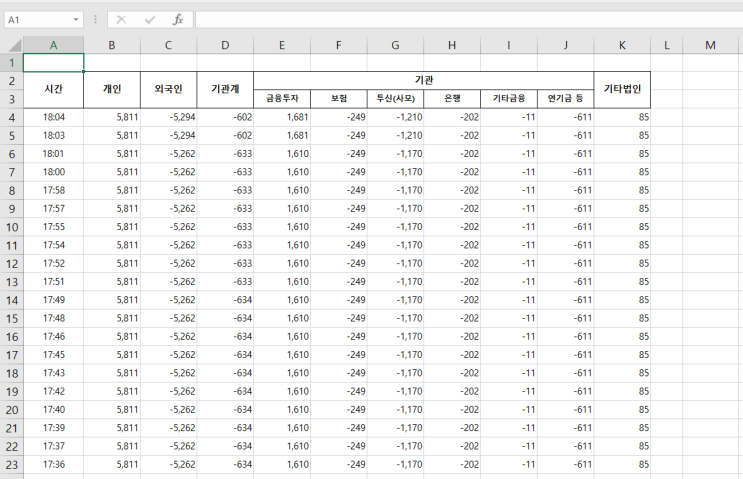Click the Select All corner triangle

pos(15,45)
